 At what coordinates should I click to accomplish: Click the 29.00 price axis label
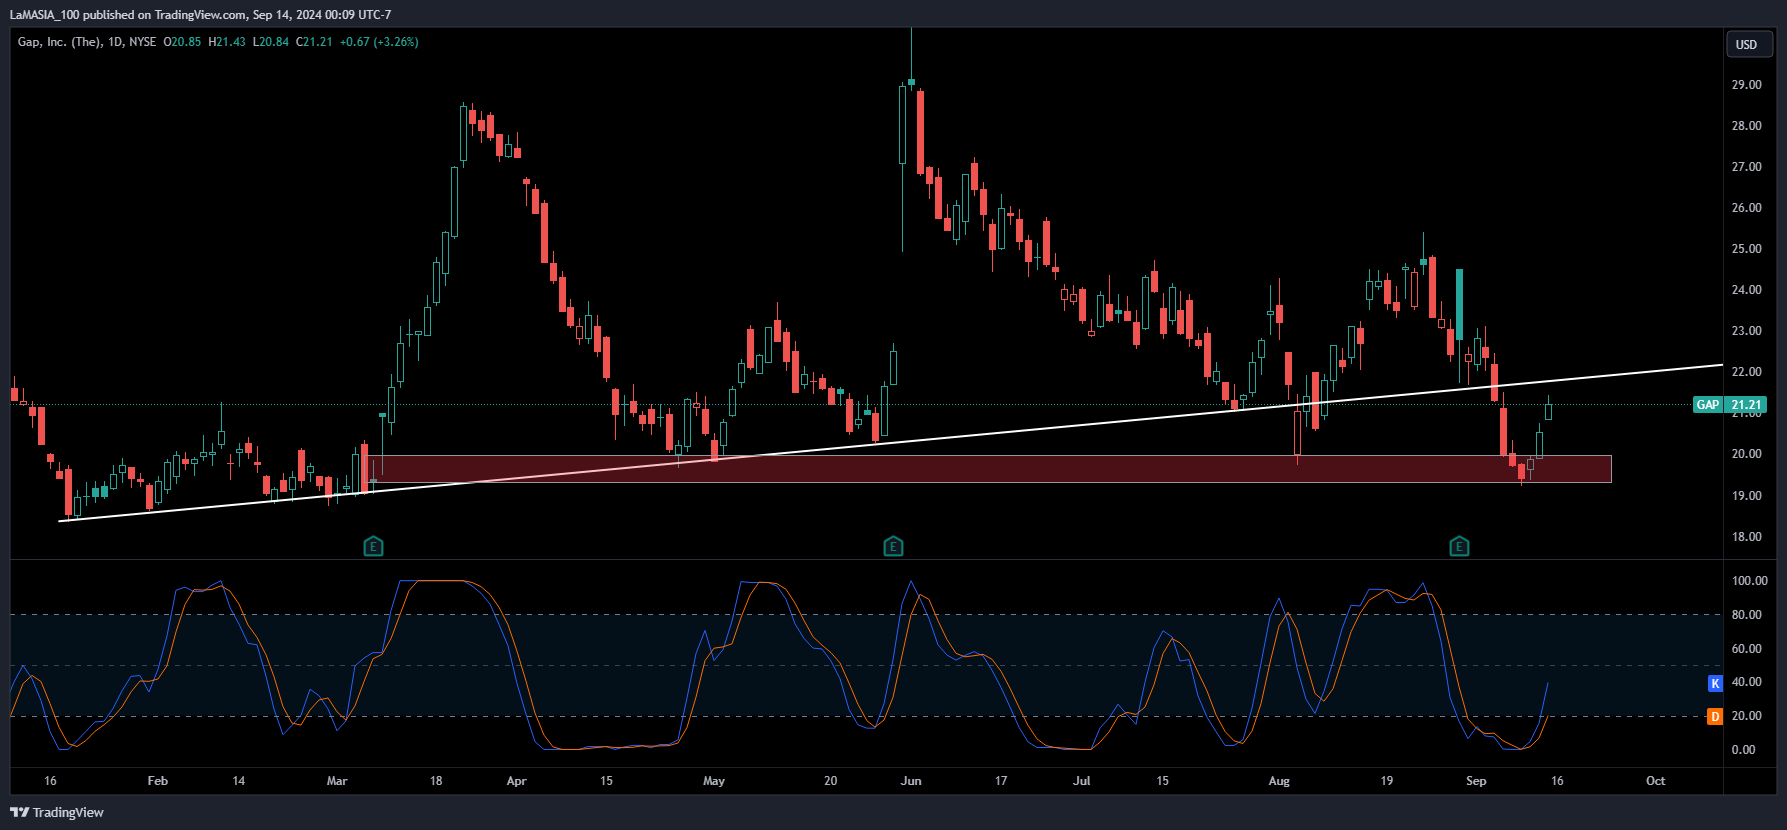pos(1747,85)
